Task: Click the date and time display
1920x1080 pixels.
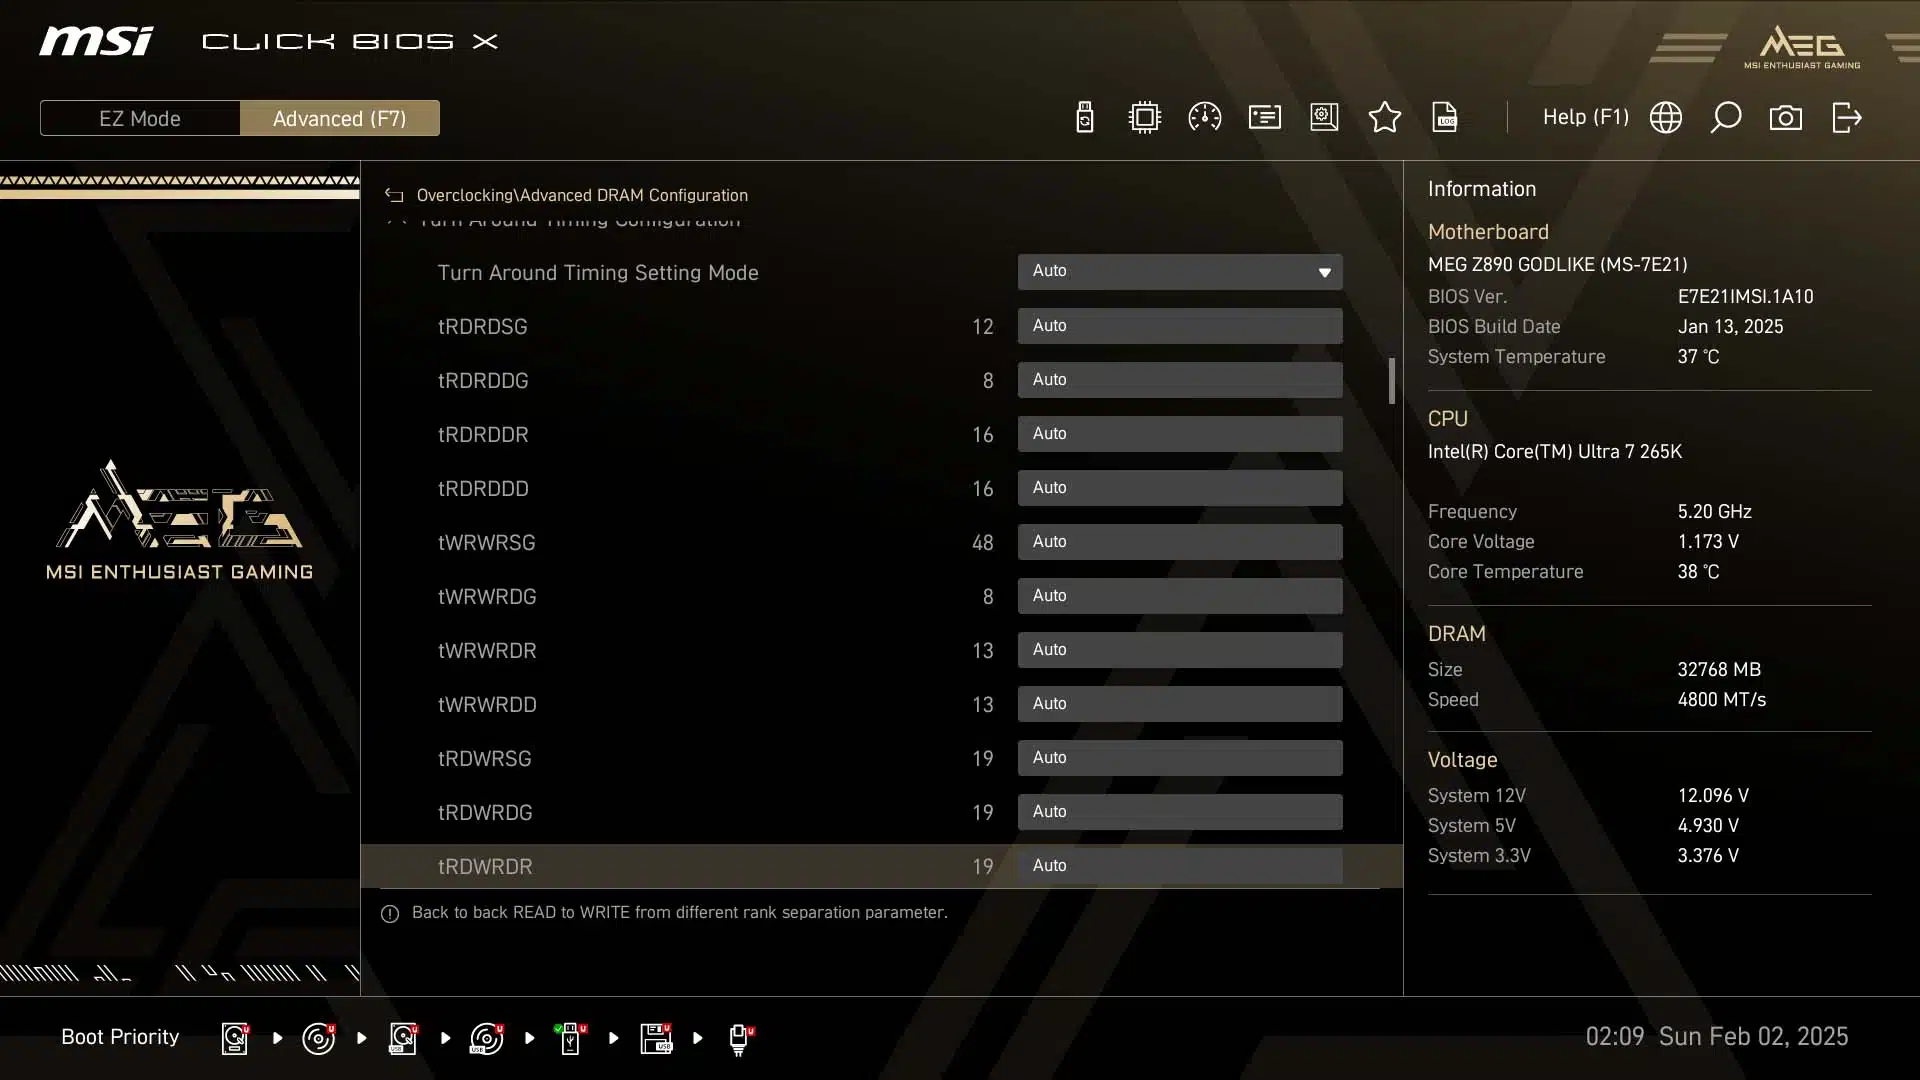Action: coord(1716,1037)
